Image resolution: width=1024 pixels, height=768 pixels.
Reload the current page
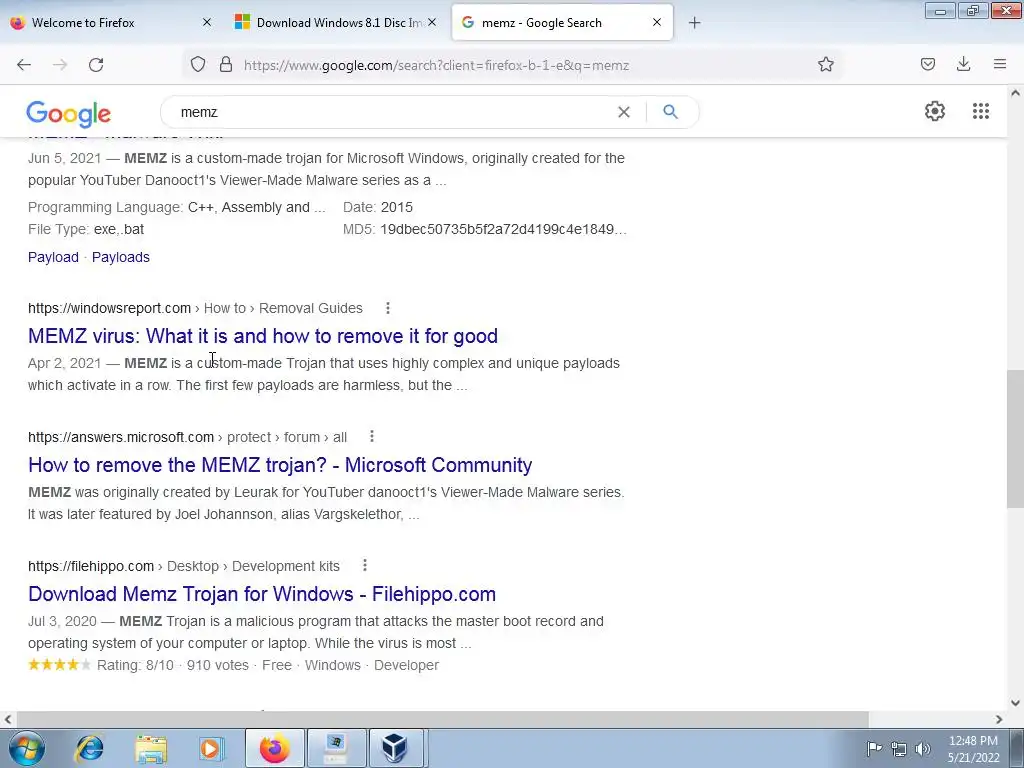pyautogui.click(x=96, y=65)
